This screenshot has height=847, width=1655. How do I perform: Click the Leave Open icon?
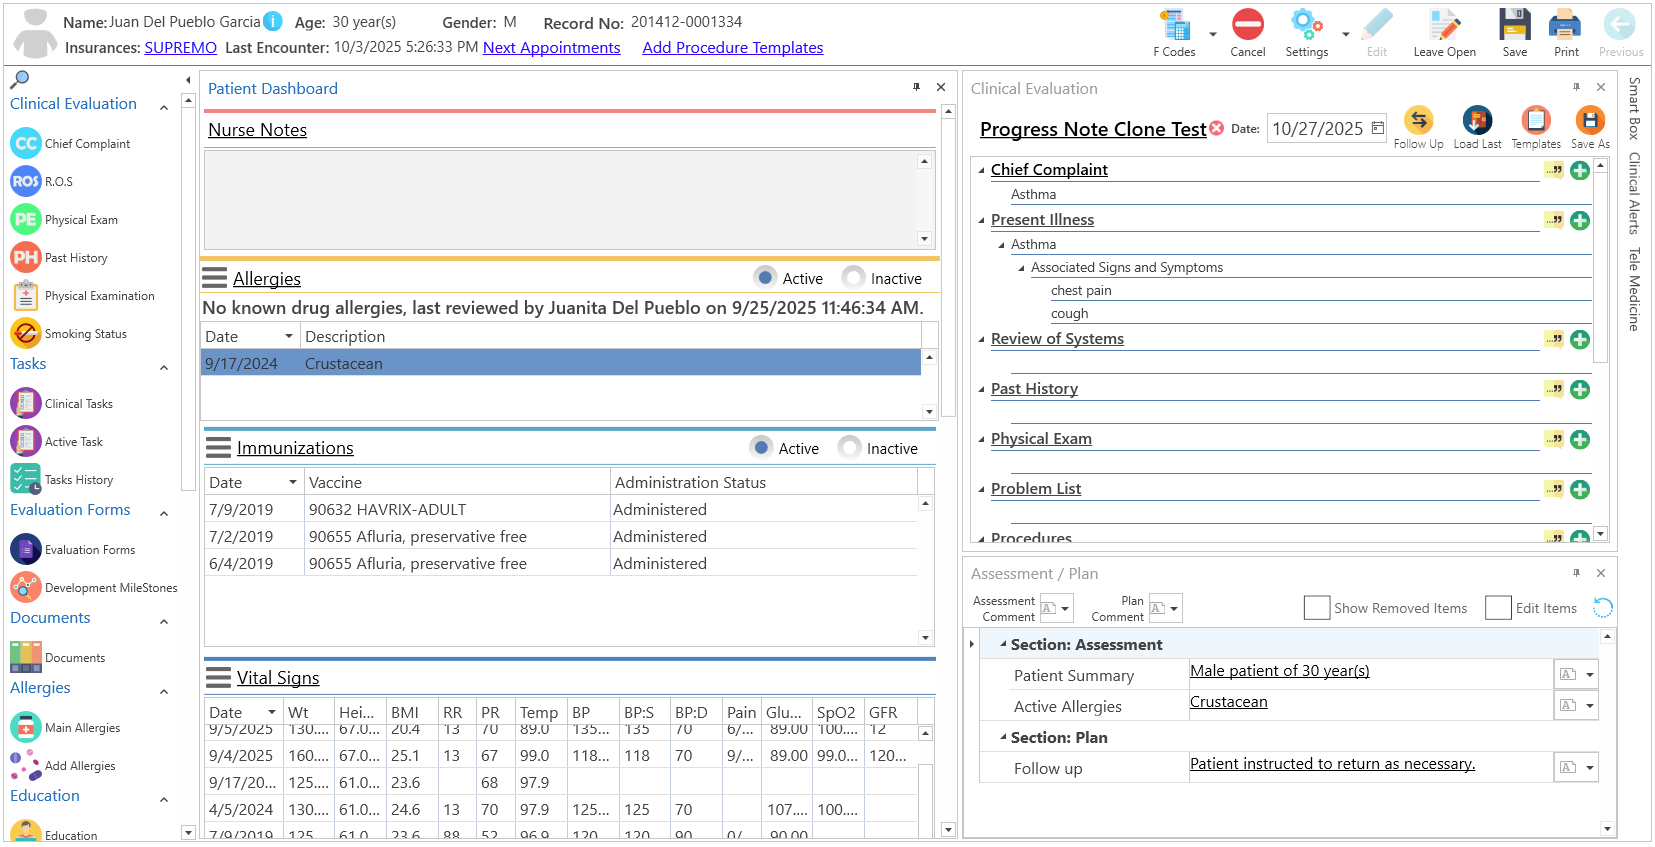[x=1444, y=26]
